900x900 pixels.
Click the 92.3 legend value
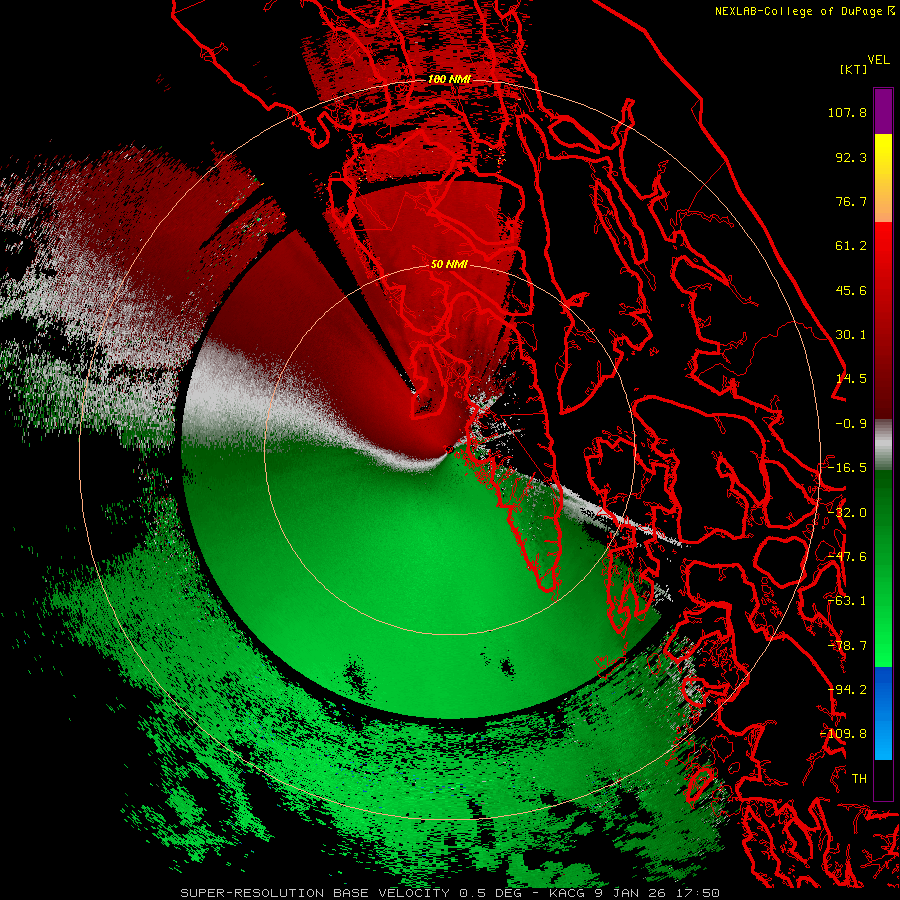[851, 157]
